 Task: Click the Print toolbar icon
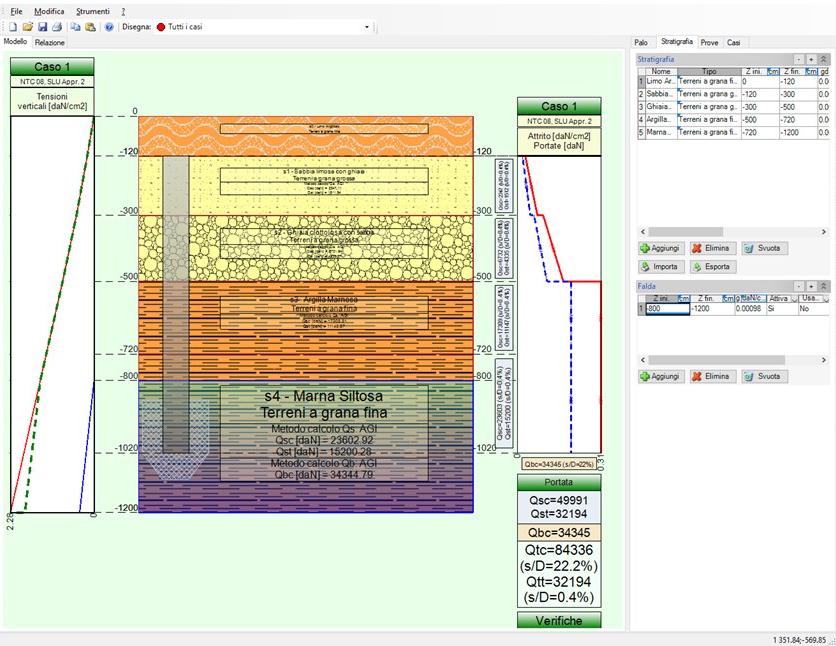57,27
